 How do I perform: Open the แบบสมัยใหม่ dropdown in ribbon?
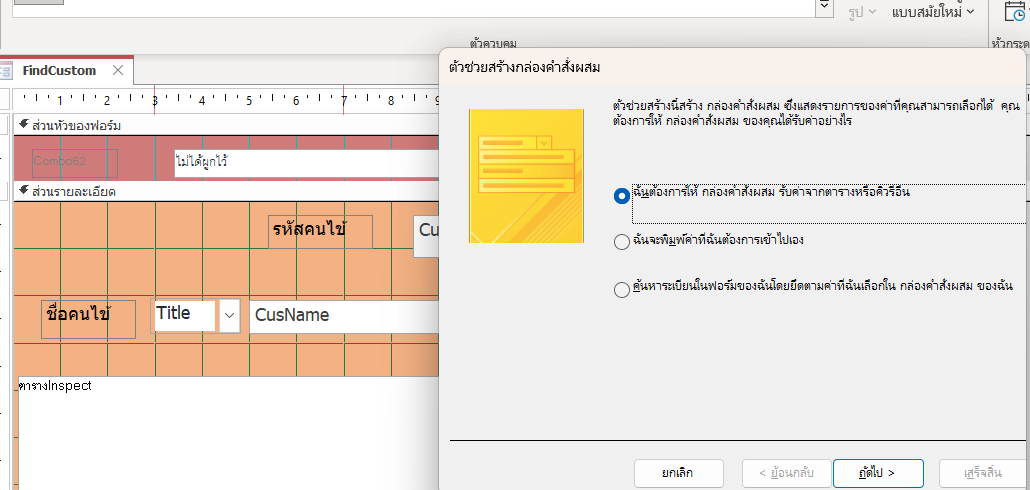[933, 12]
